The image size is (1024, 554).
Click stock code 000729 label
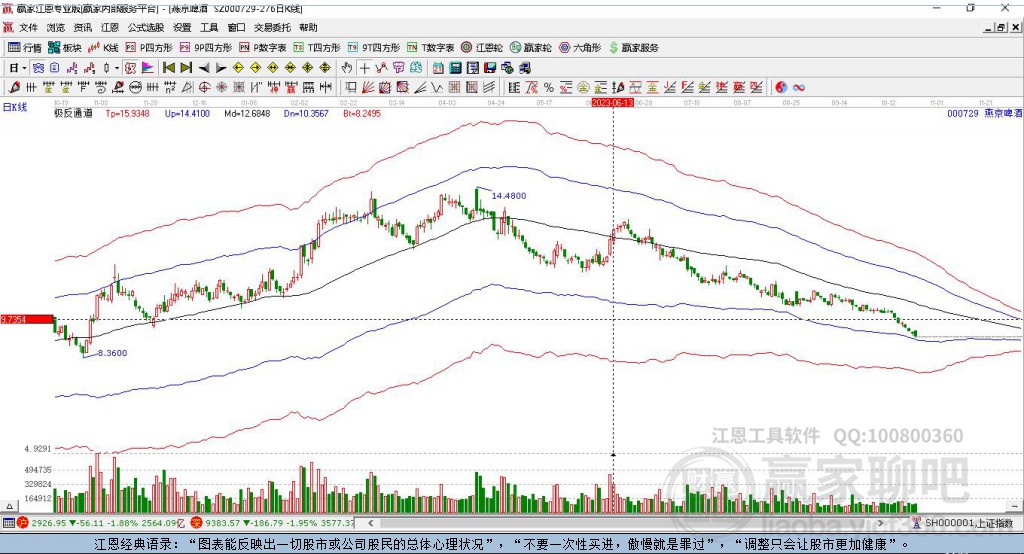963,114
